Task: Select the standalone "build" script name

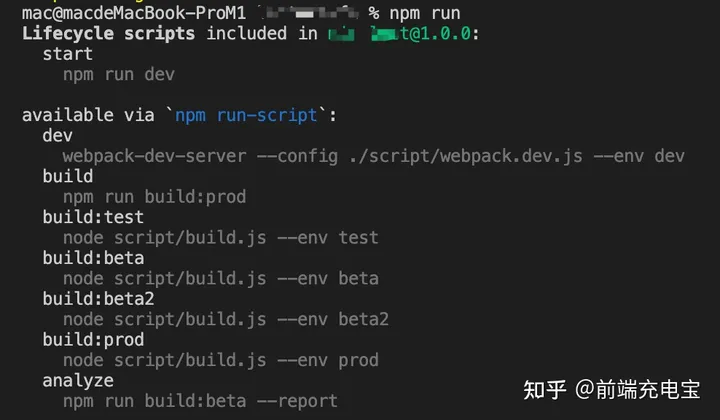Action: tap(68, 176)
